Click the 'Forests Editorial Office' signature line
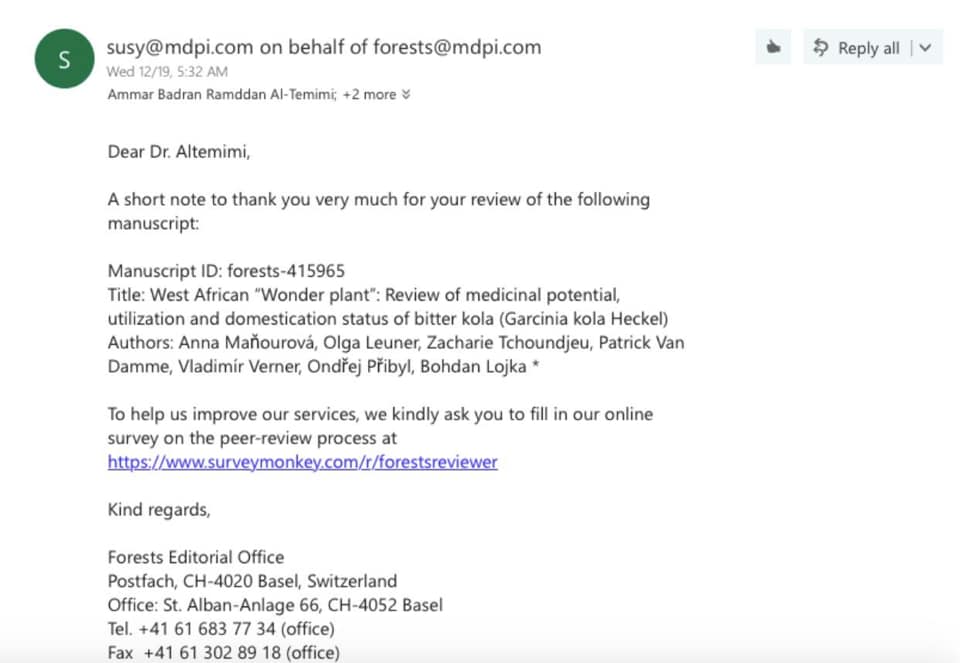 click(x=196, y=557)
